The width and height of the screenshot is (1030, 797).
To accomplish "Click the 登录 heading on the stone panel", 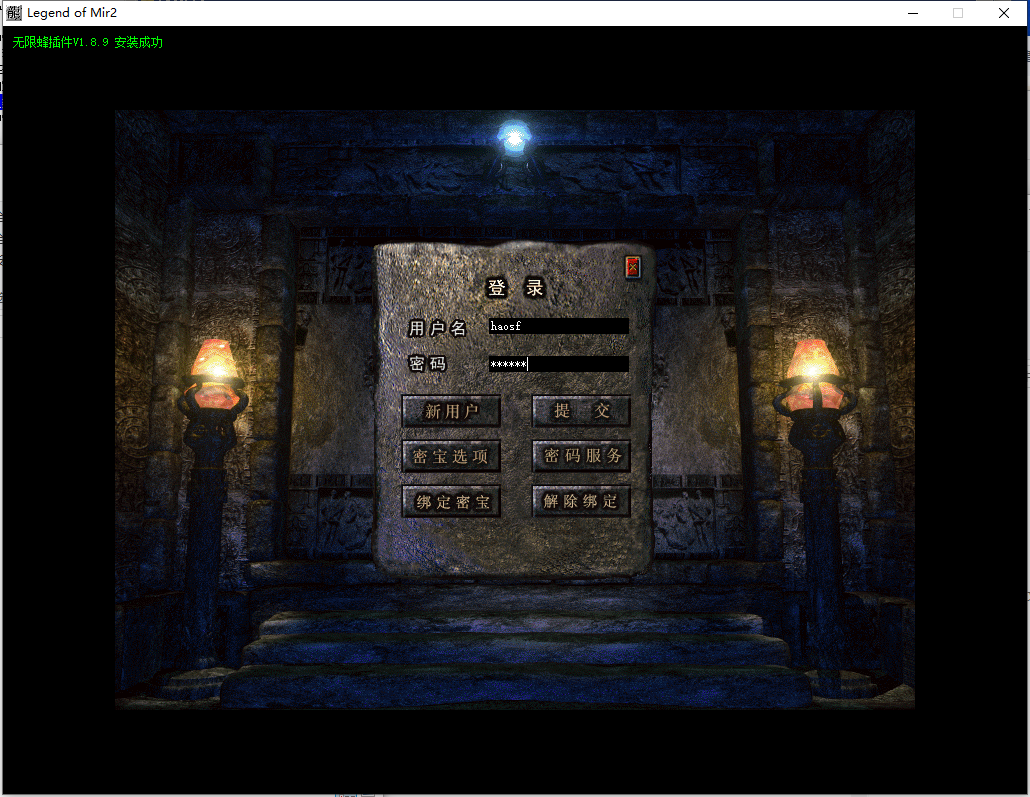I will 516,288.
